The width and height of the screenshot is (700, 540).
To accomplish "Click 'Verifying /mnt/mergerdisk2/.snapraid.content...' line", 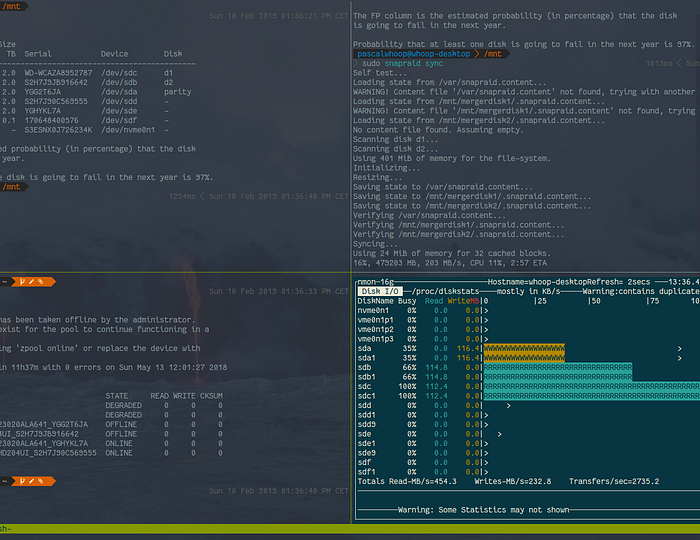I will [x=458, y=234].
